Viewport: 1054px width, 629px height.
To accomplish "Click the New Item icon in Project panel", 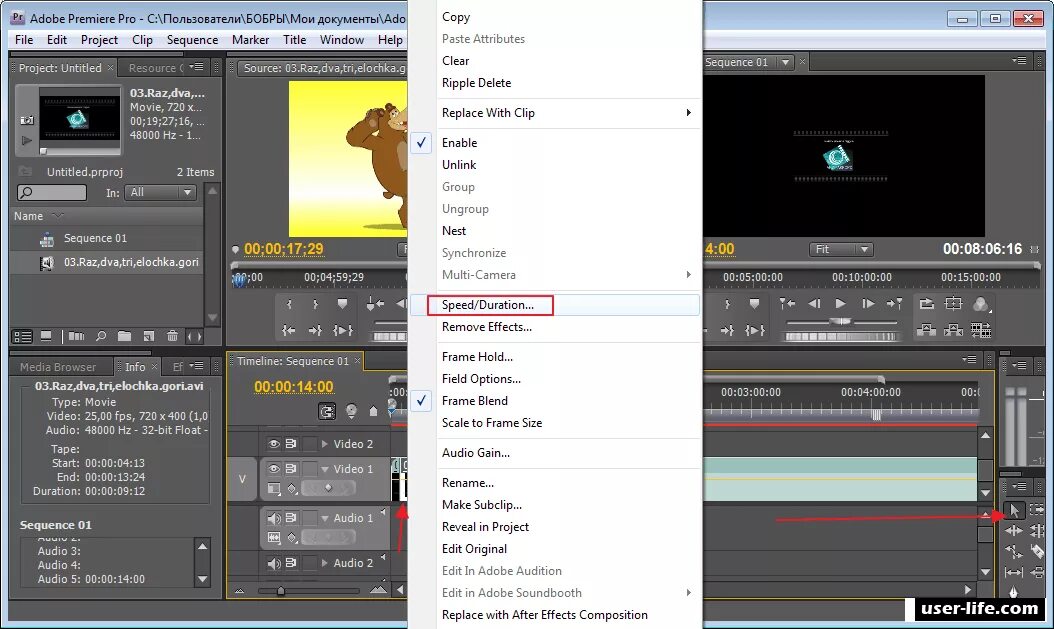I will coord(149,336).
